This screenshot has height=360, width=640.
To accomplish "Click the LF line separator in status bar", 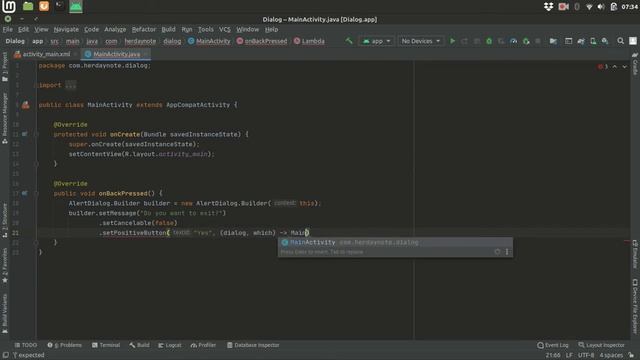I will tap(569, 355).
